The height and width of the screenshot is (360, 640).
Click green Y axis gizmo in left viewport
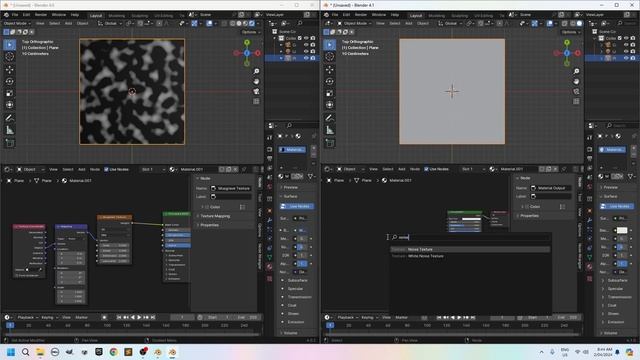coord(247,42)
